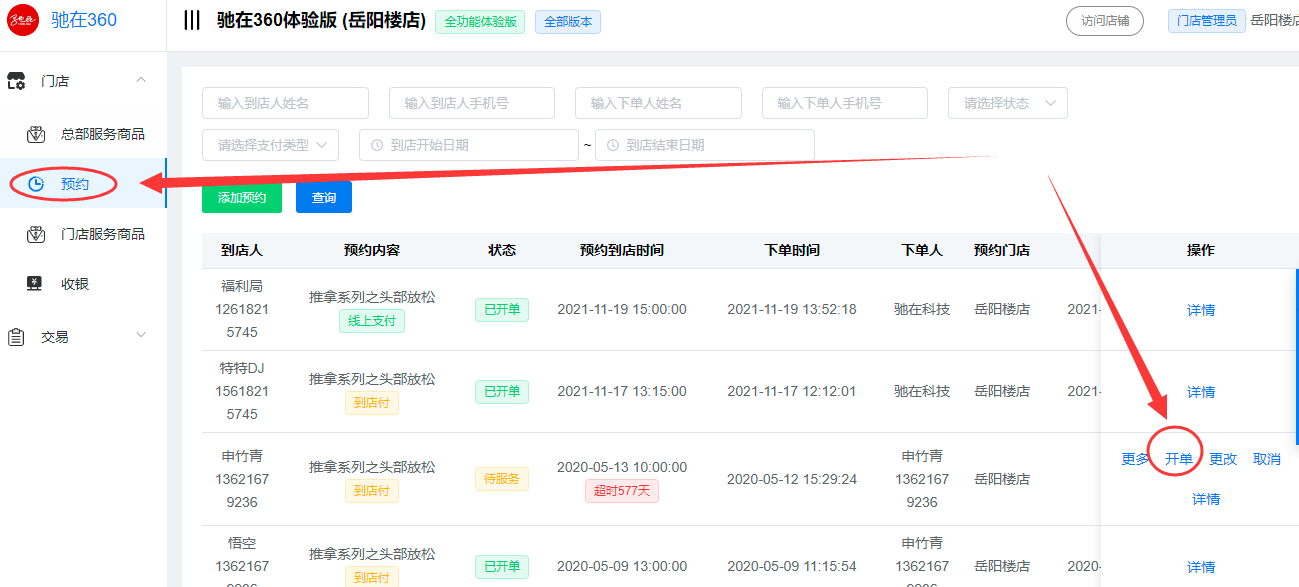
Task: Click 到店付 tag in 特特DJ row
Action: click(372, 403)
